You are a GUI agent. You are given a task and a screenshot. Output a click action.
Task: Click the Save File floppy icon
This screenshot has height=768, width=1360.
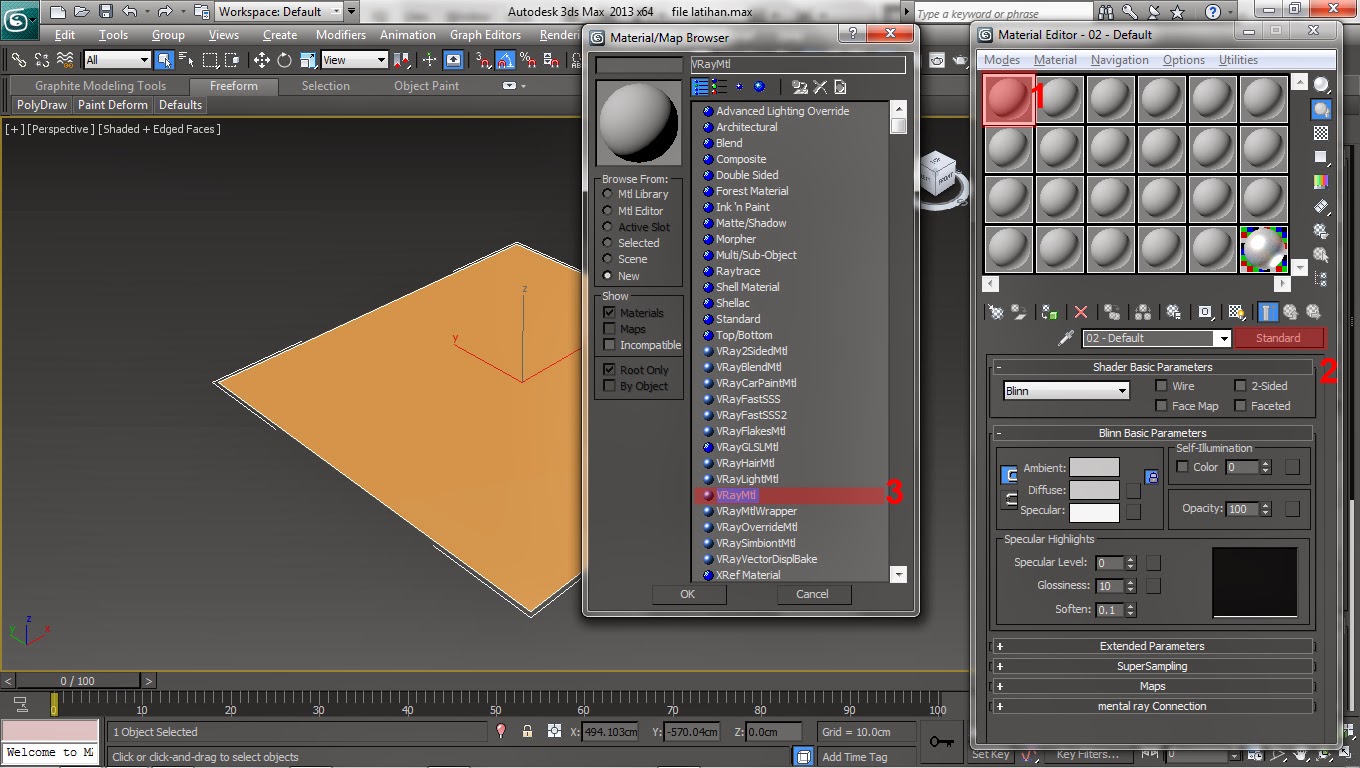106,12
